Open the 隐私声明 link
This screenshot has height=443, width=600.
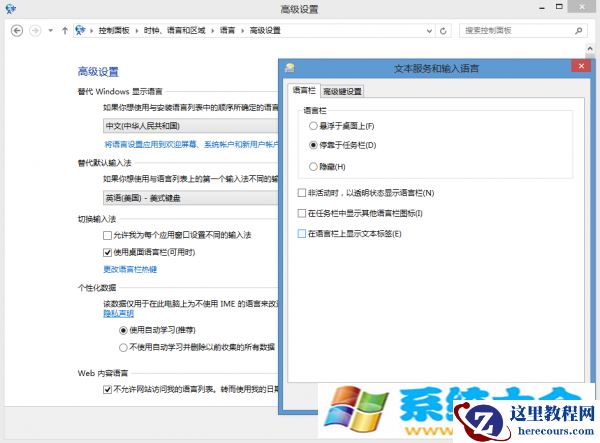tap(119, 314)
